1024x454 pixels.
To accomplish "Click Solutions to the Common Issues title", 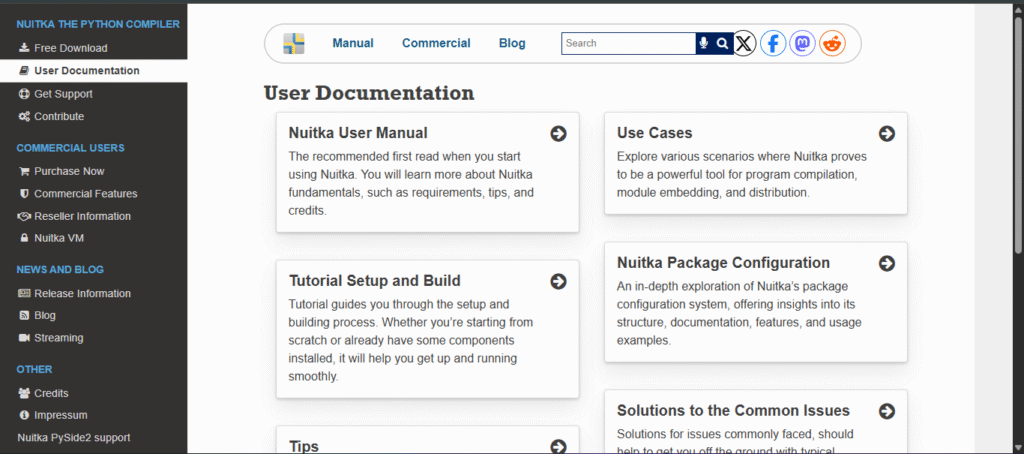I will 733,411.
